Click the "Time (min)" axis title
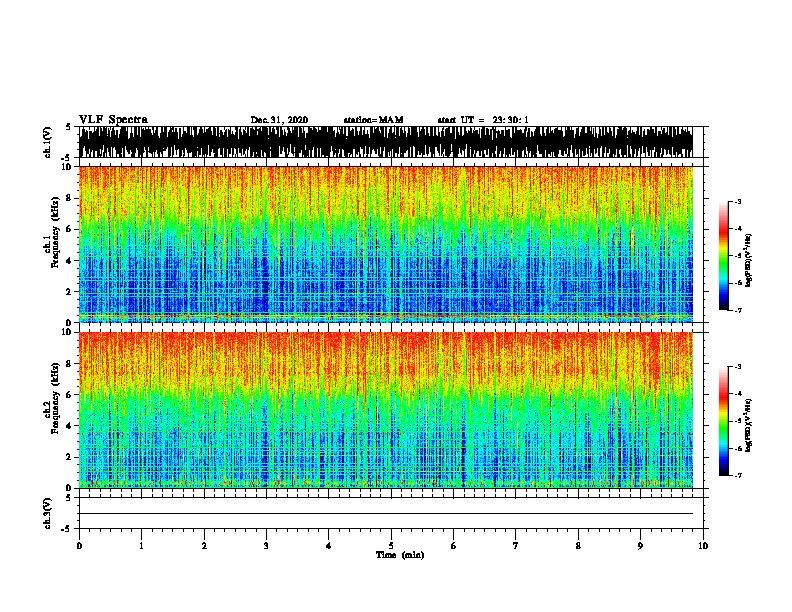This screenshot has height=612, width=792. [400, 555]
